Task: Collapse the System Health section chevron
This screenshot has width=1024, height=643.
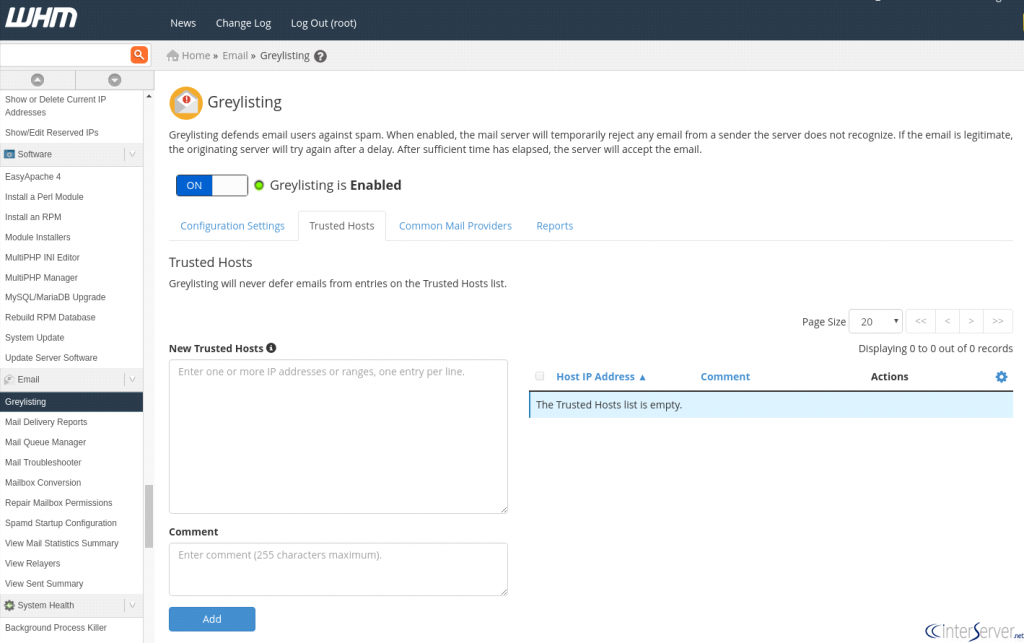Action: pyautogui.click(x=133, y=605)
